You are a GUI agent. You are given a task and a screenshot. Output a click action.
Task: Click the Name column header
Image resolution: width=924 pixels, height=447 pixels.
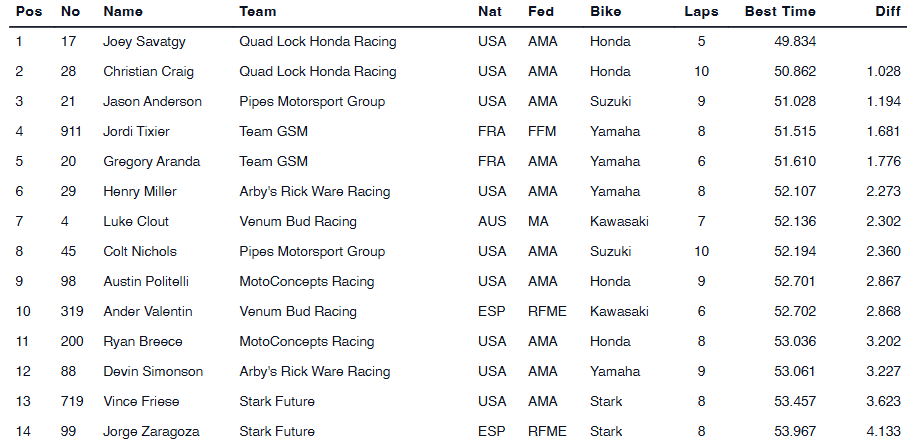coord(123,12)
